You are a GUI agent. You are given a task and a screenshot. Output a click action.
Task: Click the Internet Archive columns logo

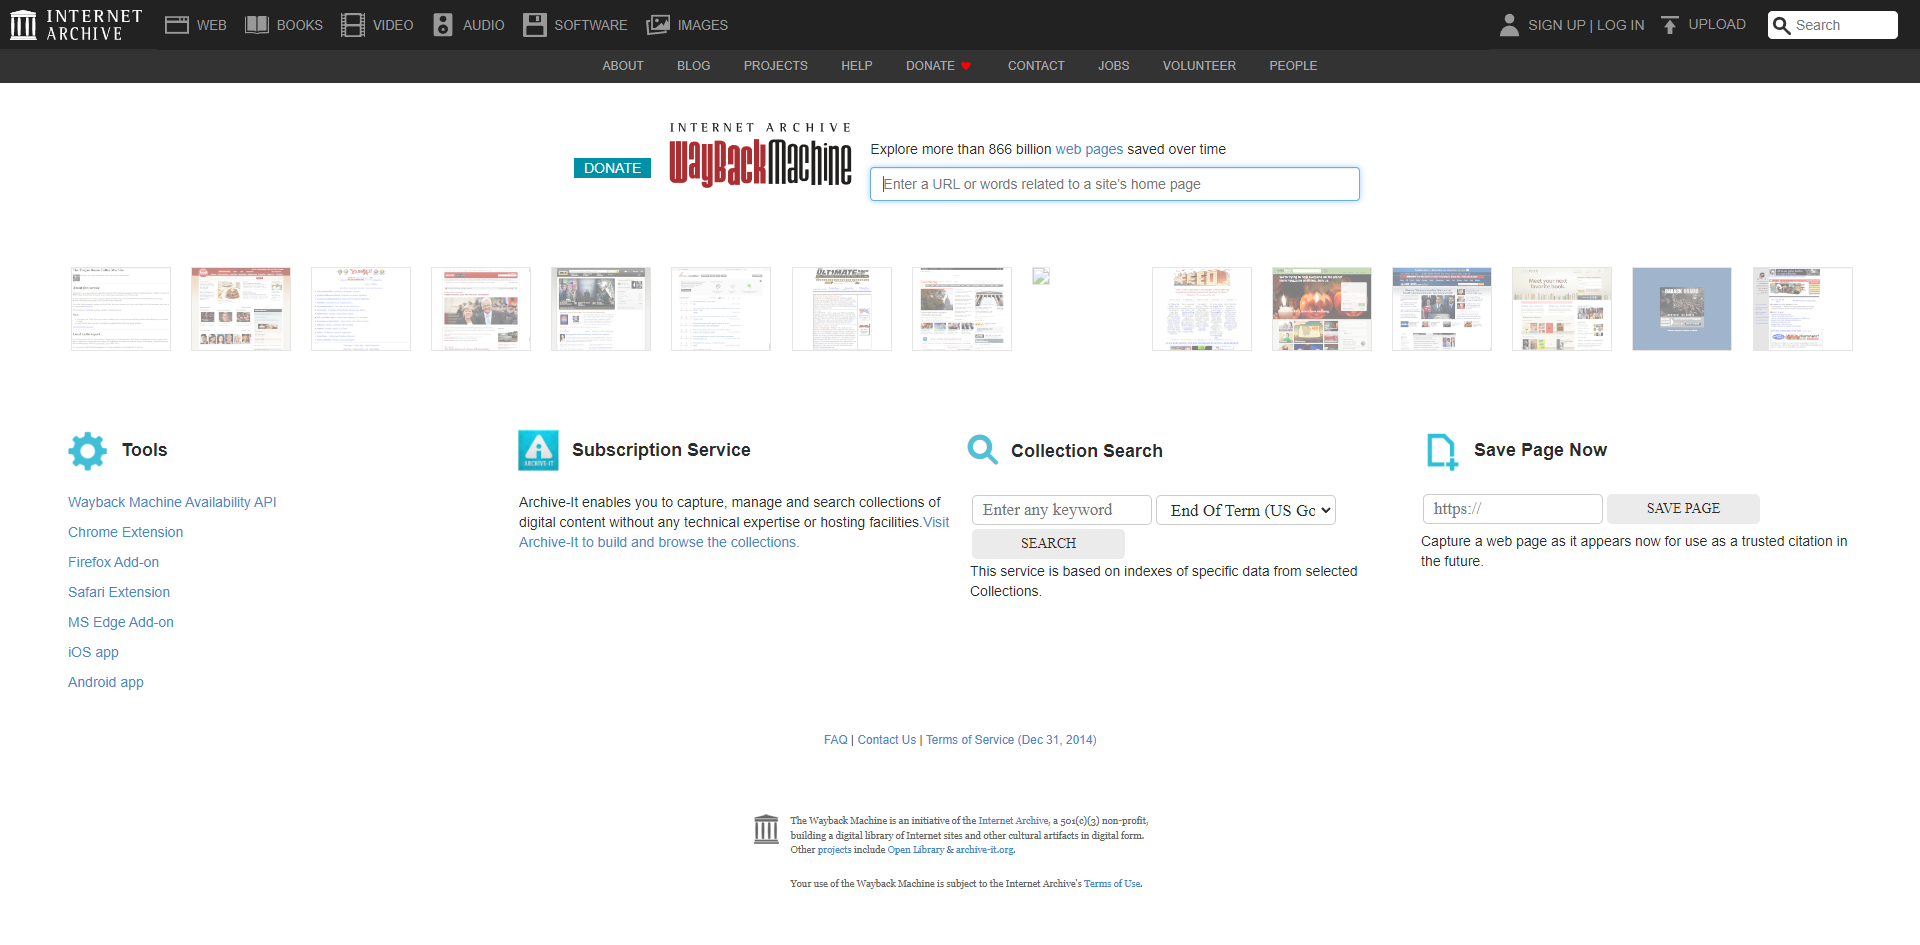pos(23,24)
